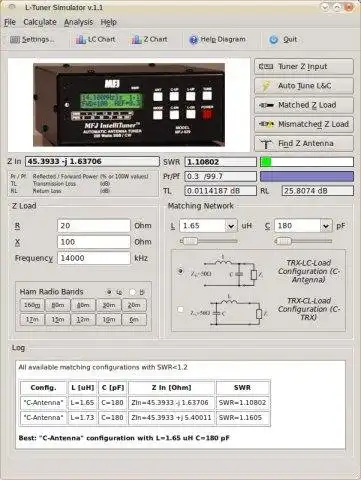361x480 pixels.
Task: Open the Analysis menu
Action: pyautogui.click(x=79, y=22)
